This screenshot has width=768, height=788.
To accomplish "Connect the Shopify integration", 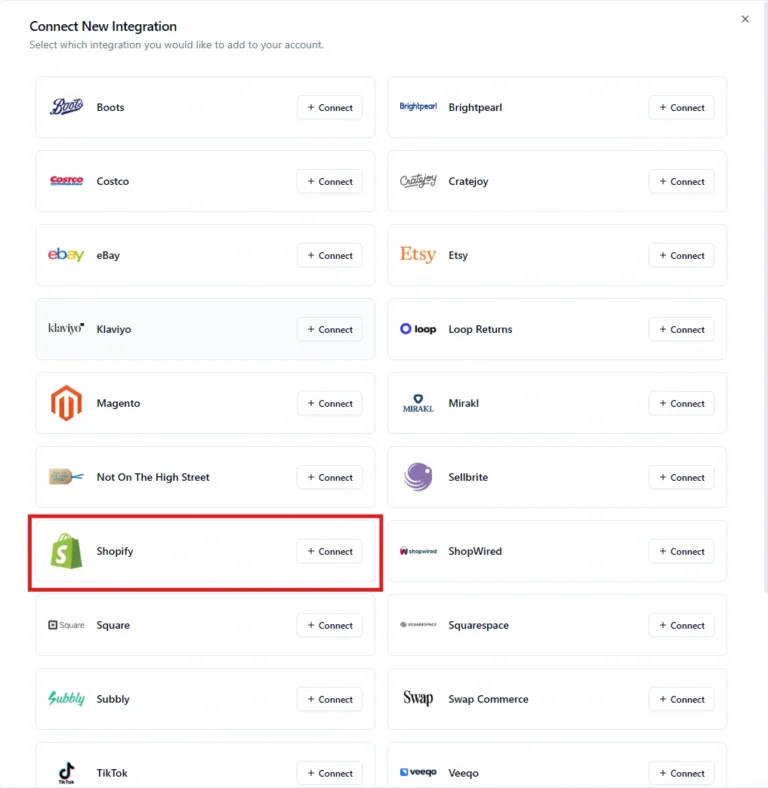I will click(330, 551).
